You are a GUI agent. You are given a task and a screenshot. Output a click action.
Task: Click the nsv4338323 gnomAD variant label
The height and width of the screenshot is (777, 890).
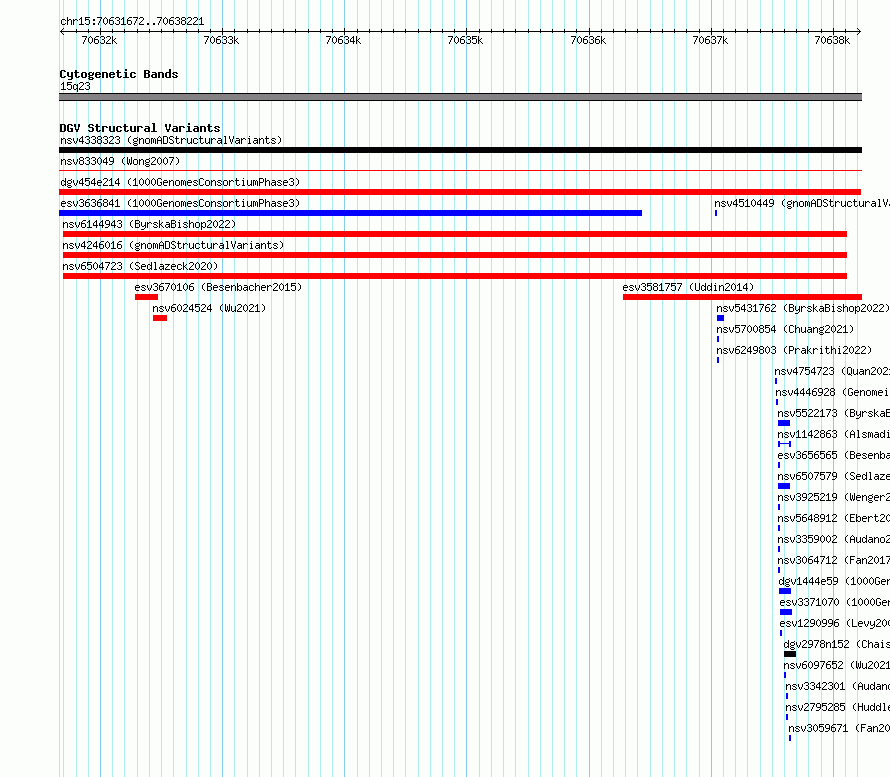point(171,140)
